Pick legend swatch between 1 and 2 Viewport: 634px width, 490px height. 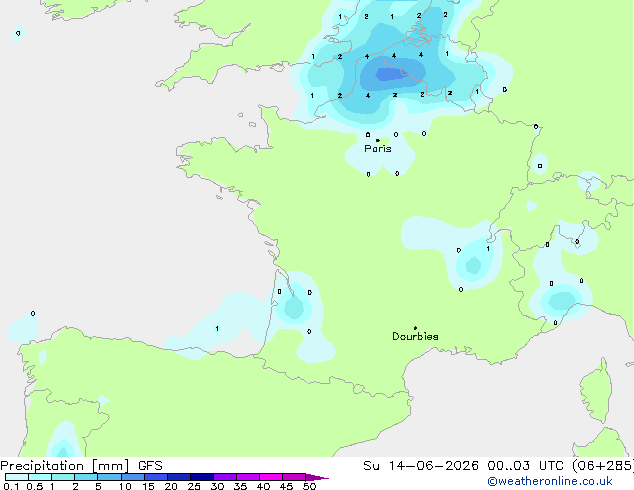(x=63, y=477)
